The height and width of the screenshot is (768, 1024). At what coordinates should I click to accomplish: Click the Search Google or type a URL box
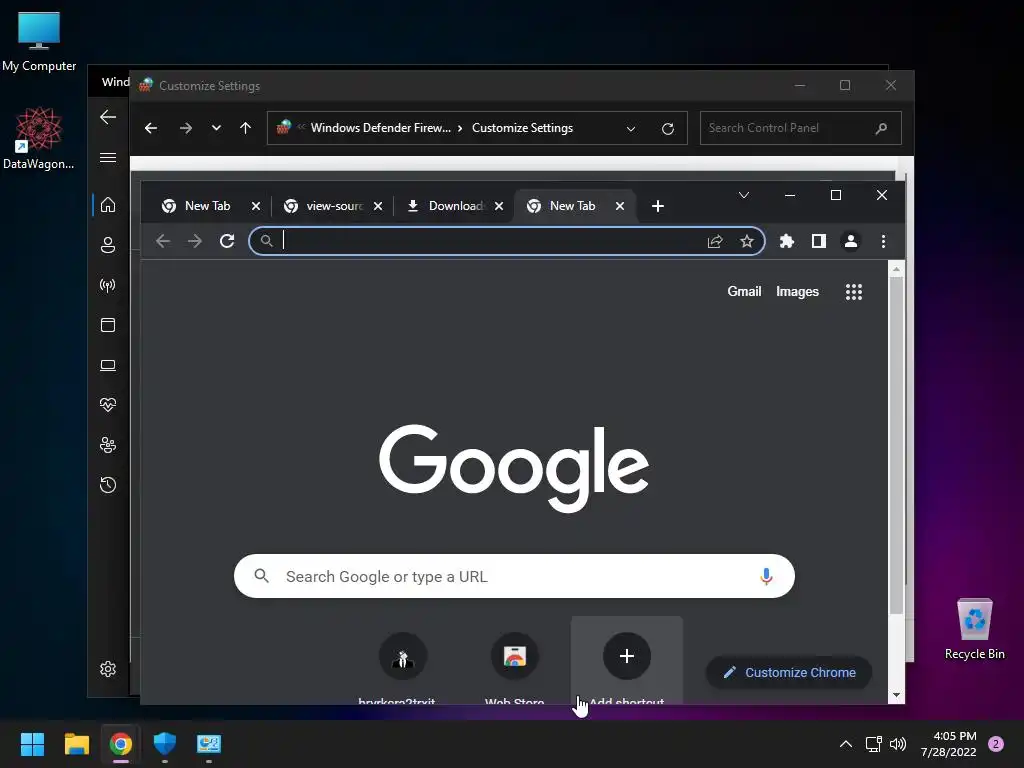click(x=514, y=576)
